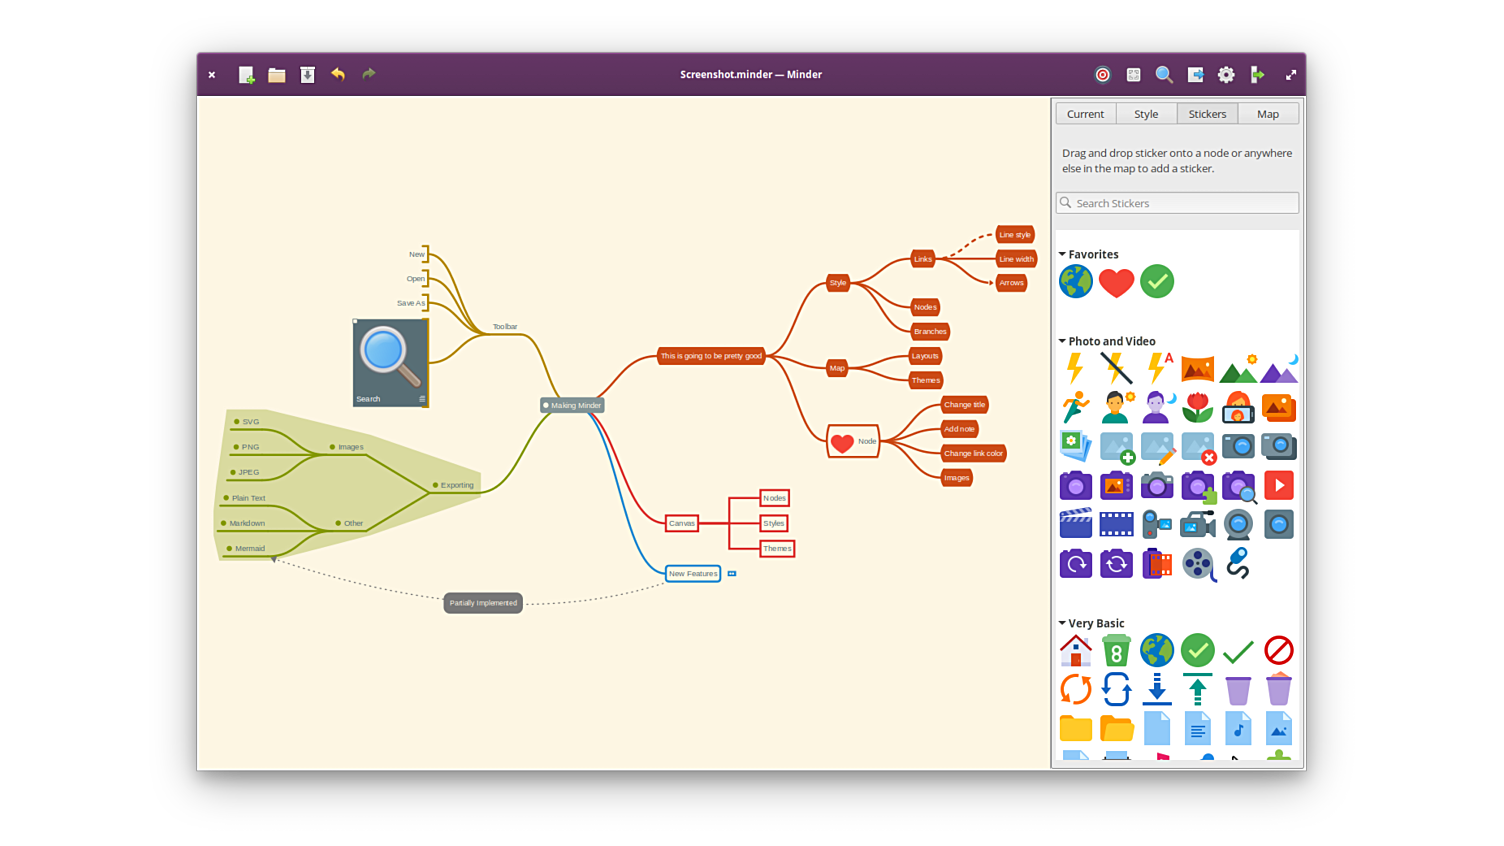Open the export icon in header
The height and width of the screenshot is (846, 1504).
coord(1195,75)
